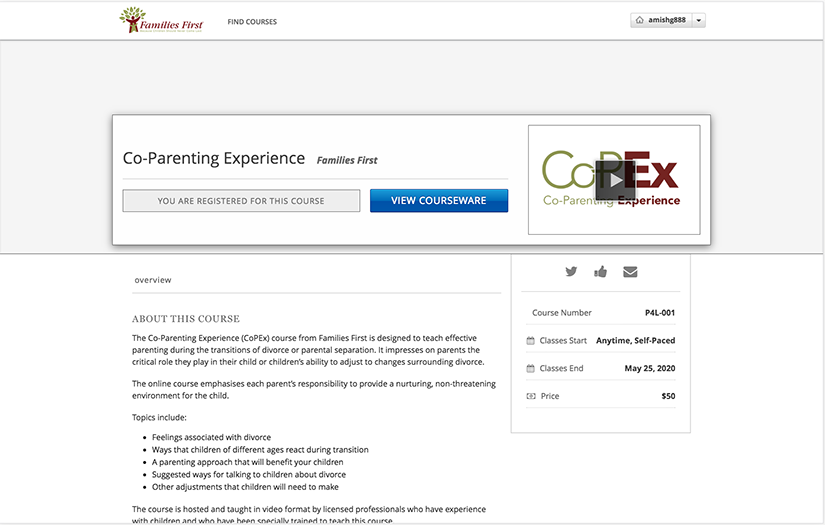Click the 'Anytime, Self-Paced' value
Screen dimensions: 825x525
tap(635, 340)
